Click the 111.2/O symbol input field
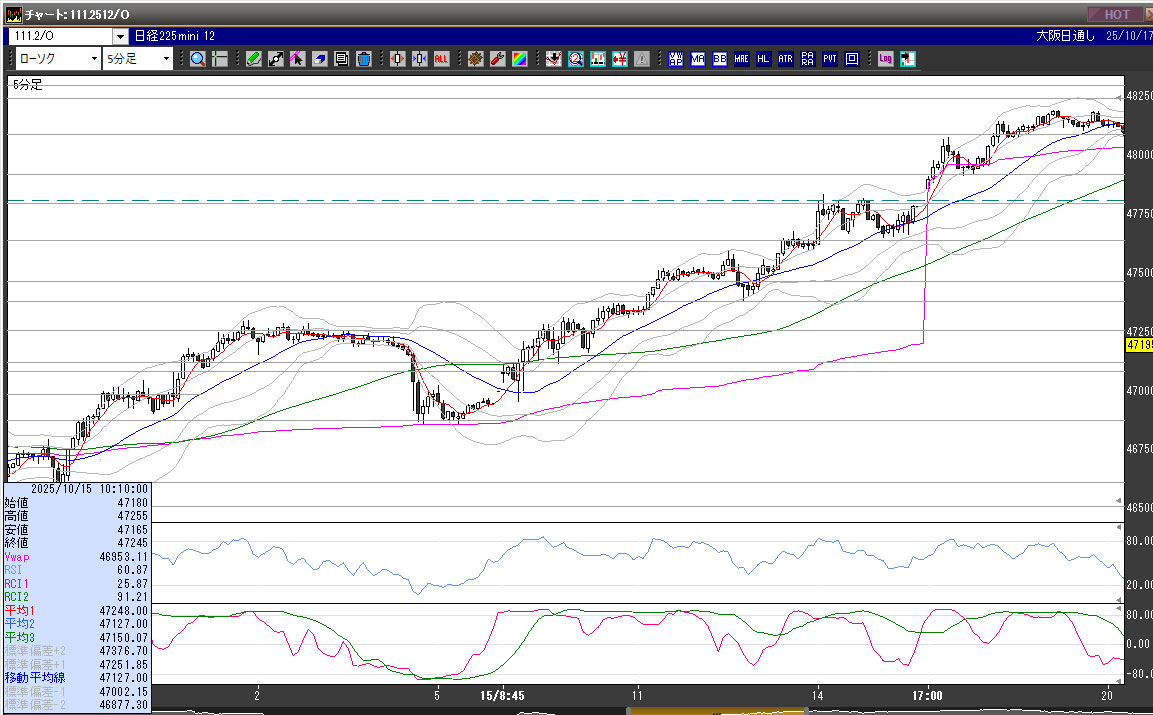The image size is (1153, 715). [60, 36]
